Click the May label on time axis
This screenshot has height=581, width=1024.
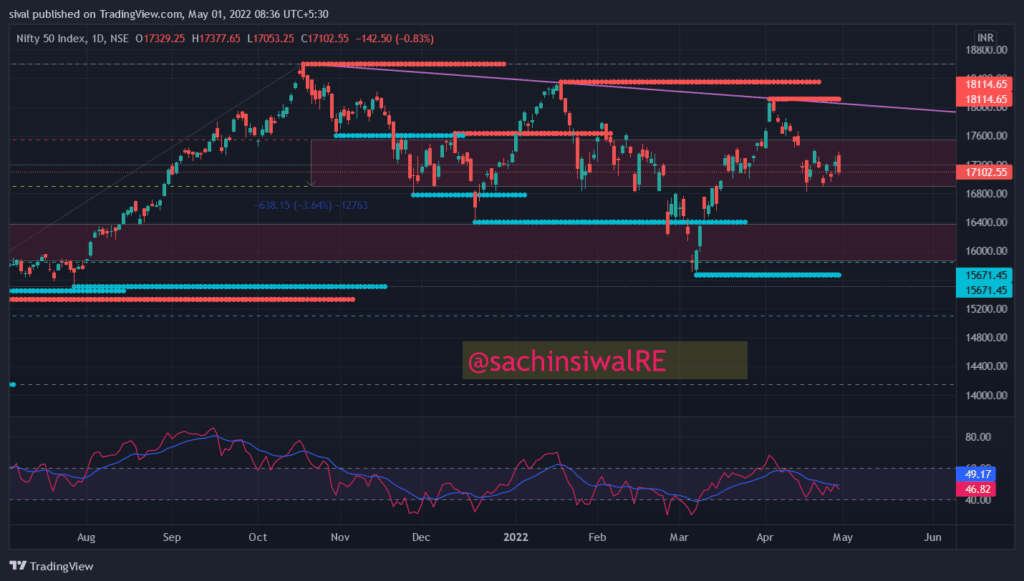[842, 537]
